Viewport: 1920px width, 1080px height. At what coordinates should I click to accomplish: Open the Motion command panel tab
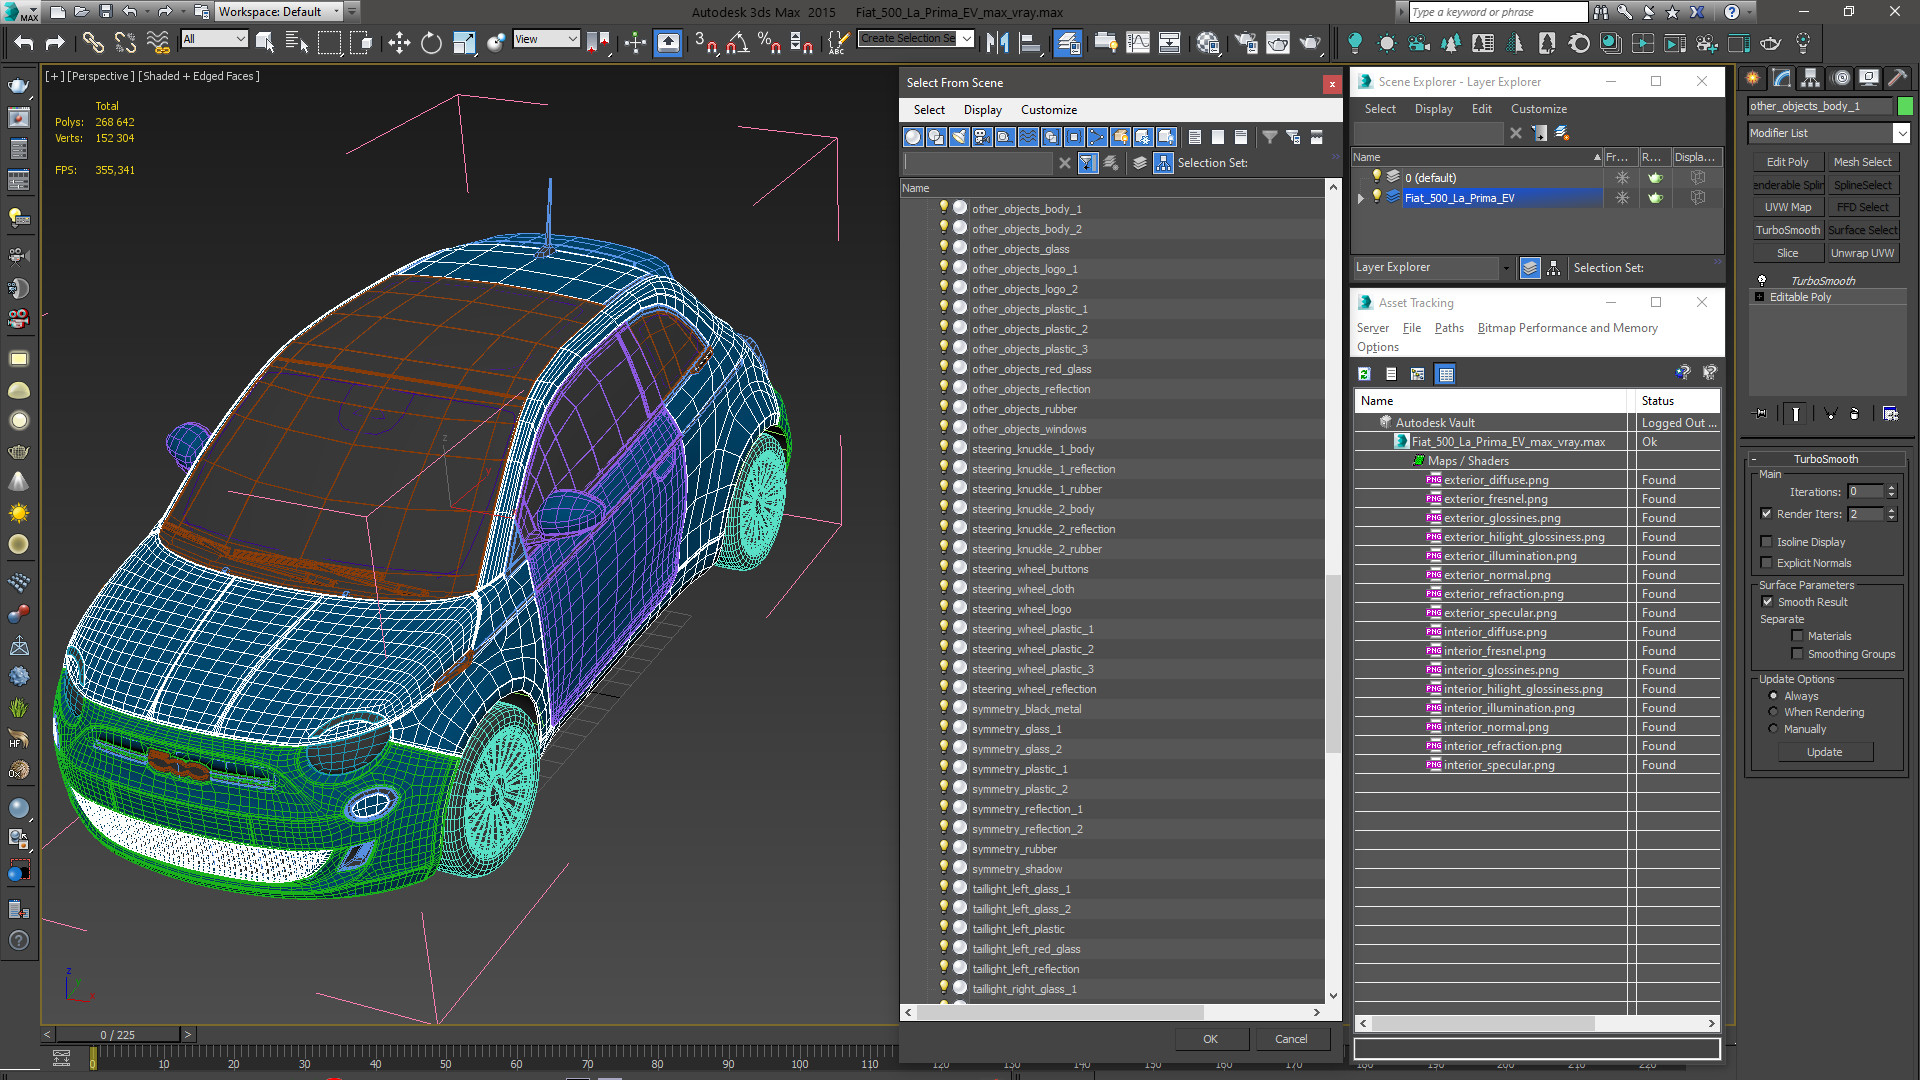click(x=1840, y=78)
